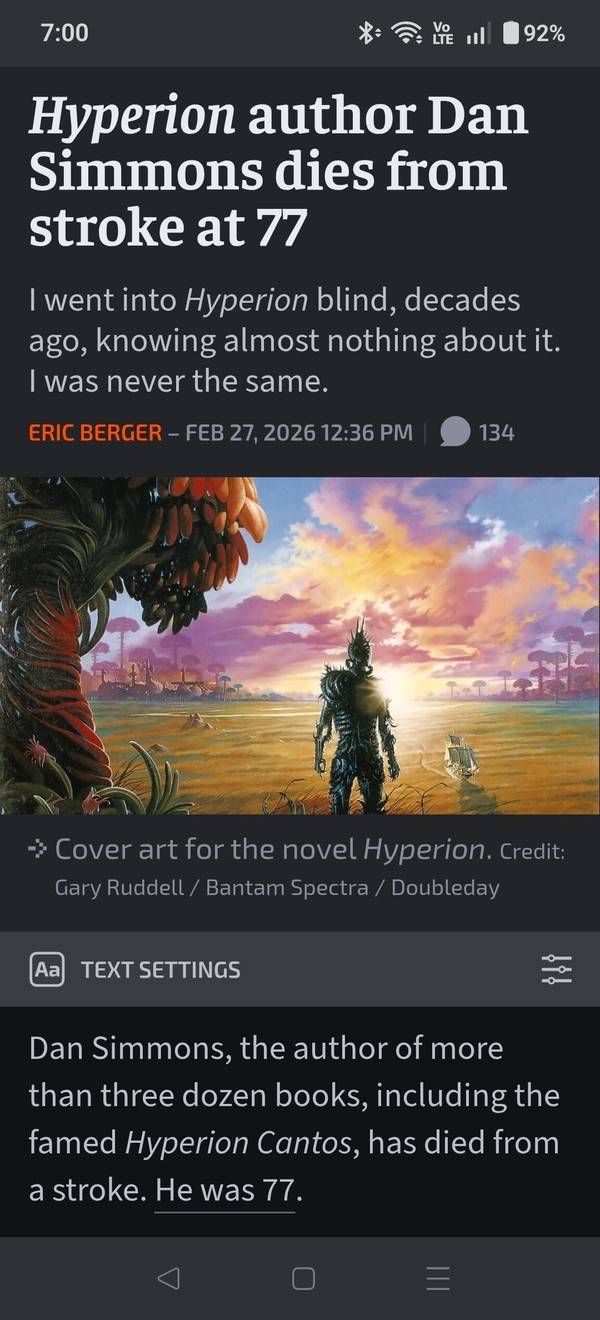Viewport: 600px width, 1320px height.
Task: Tap the article headline about Dan Simmons
Action: point(279,172)
